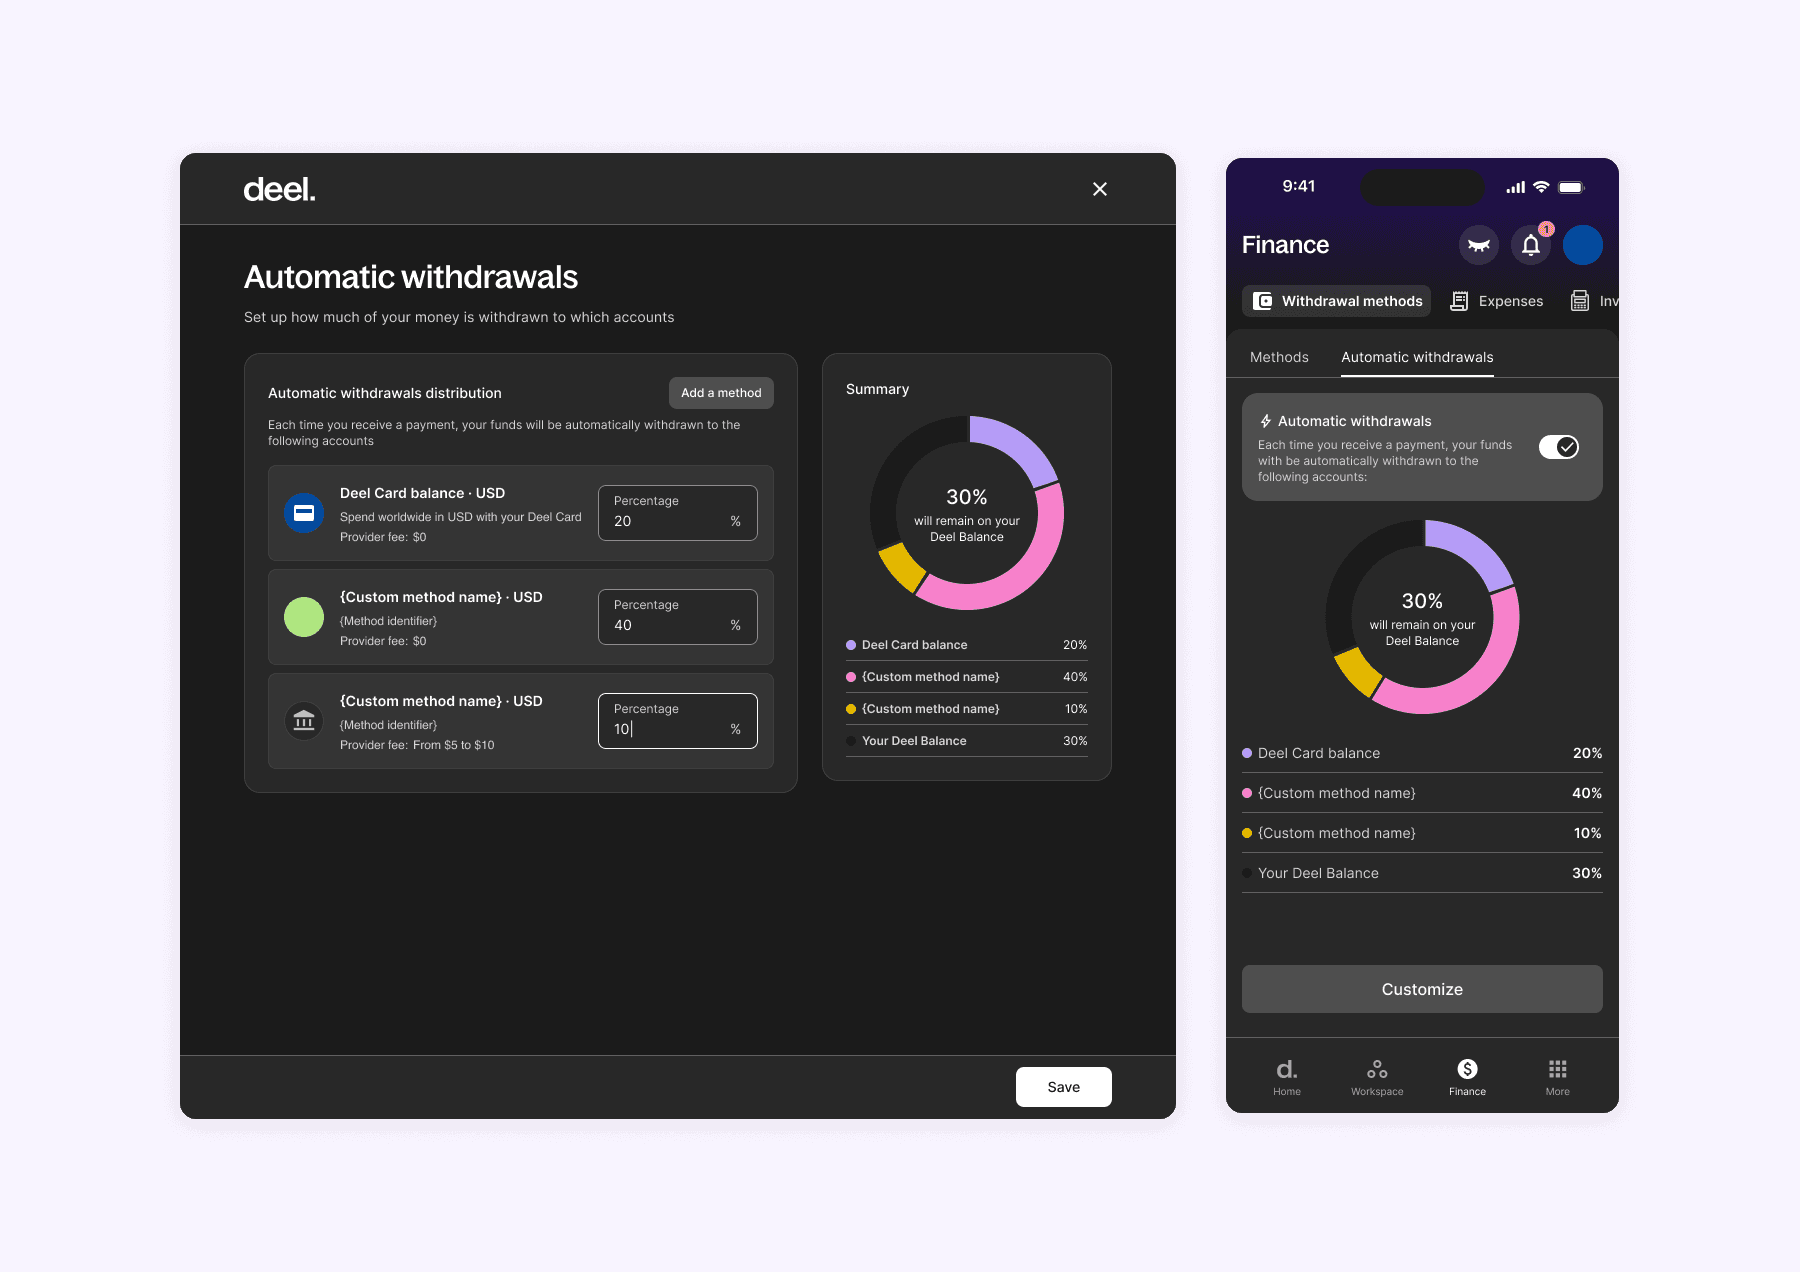Screen dimensions: 1800x1272
Task: Click 'Provider fee: From $5 to $10' text
Action: click(x=417, y=745)
